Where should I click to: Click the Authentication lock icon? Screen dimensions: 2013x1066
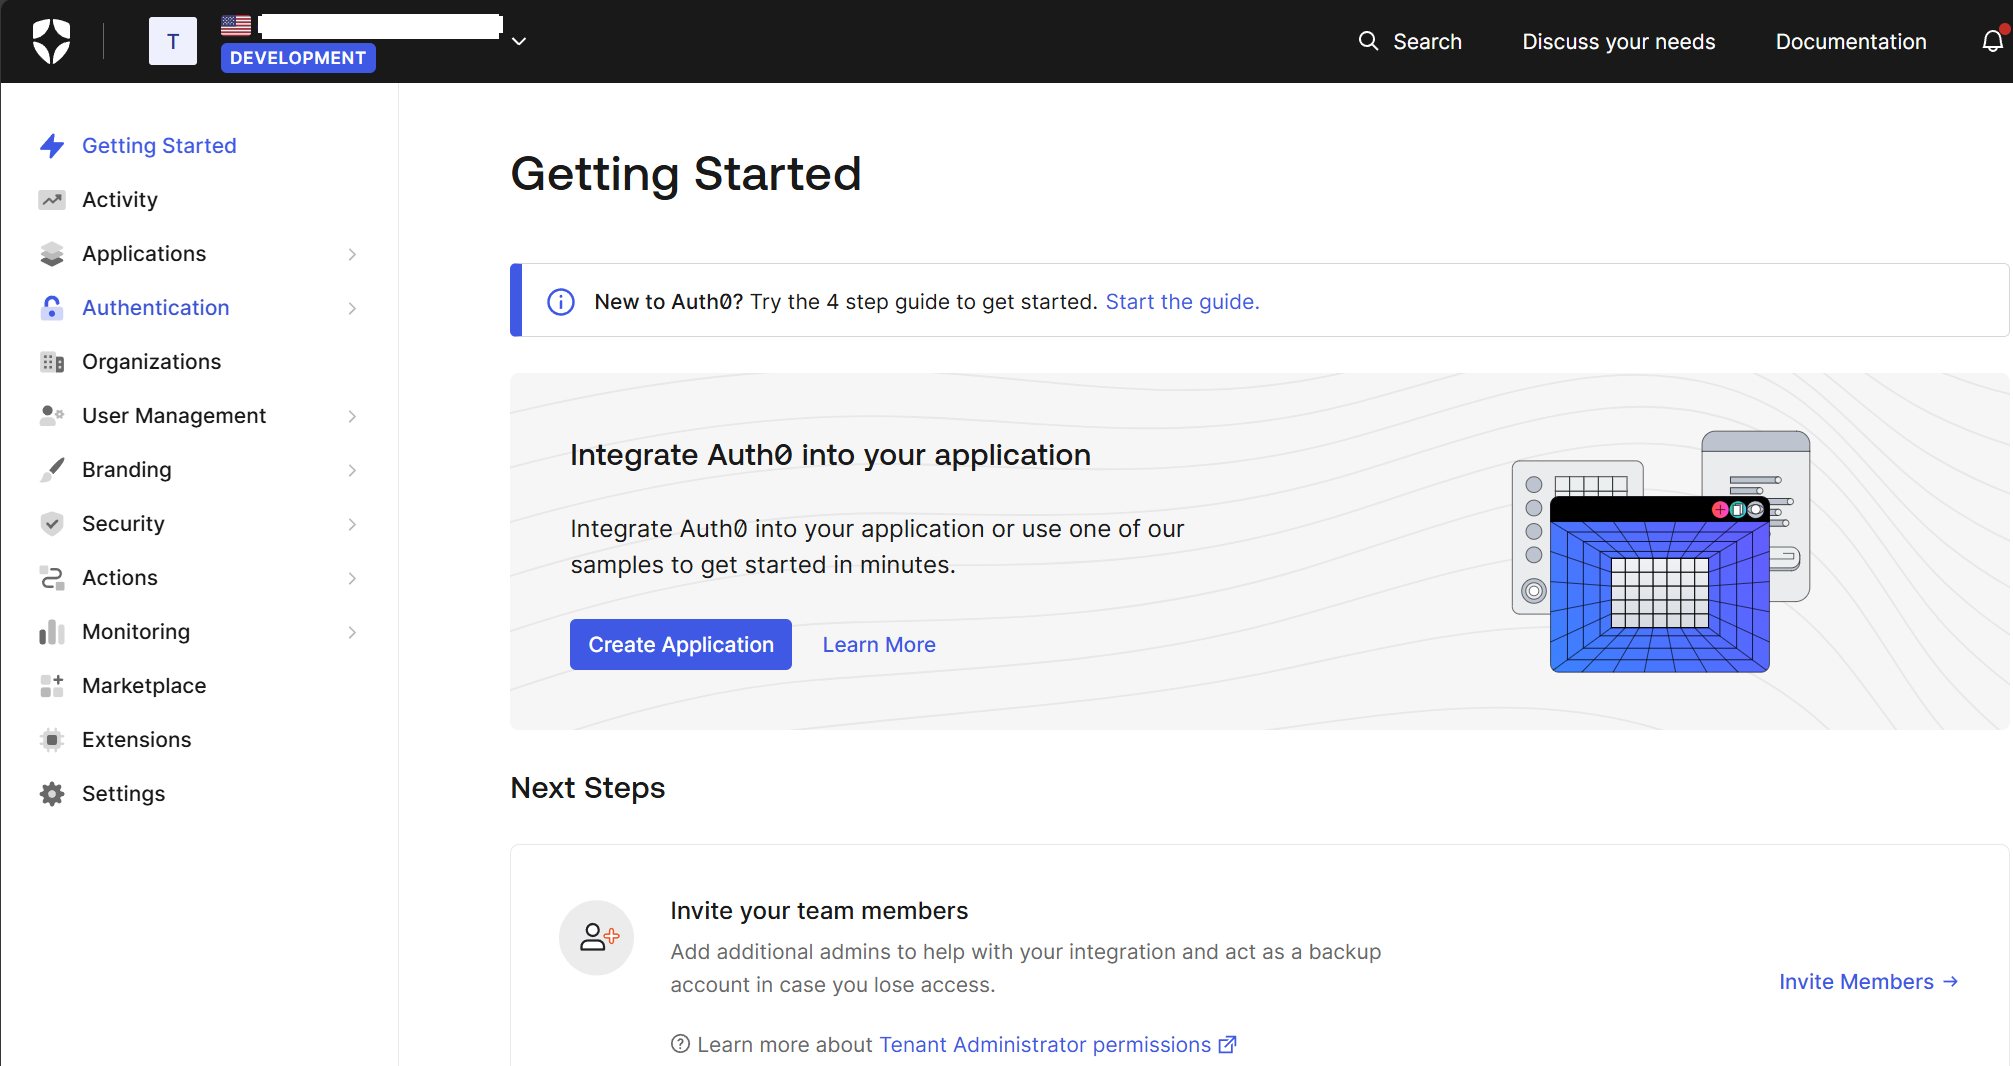[x=52, y=308]
